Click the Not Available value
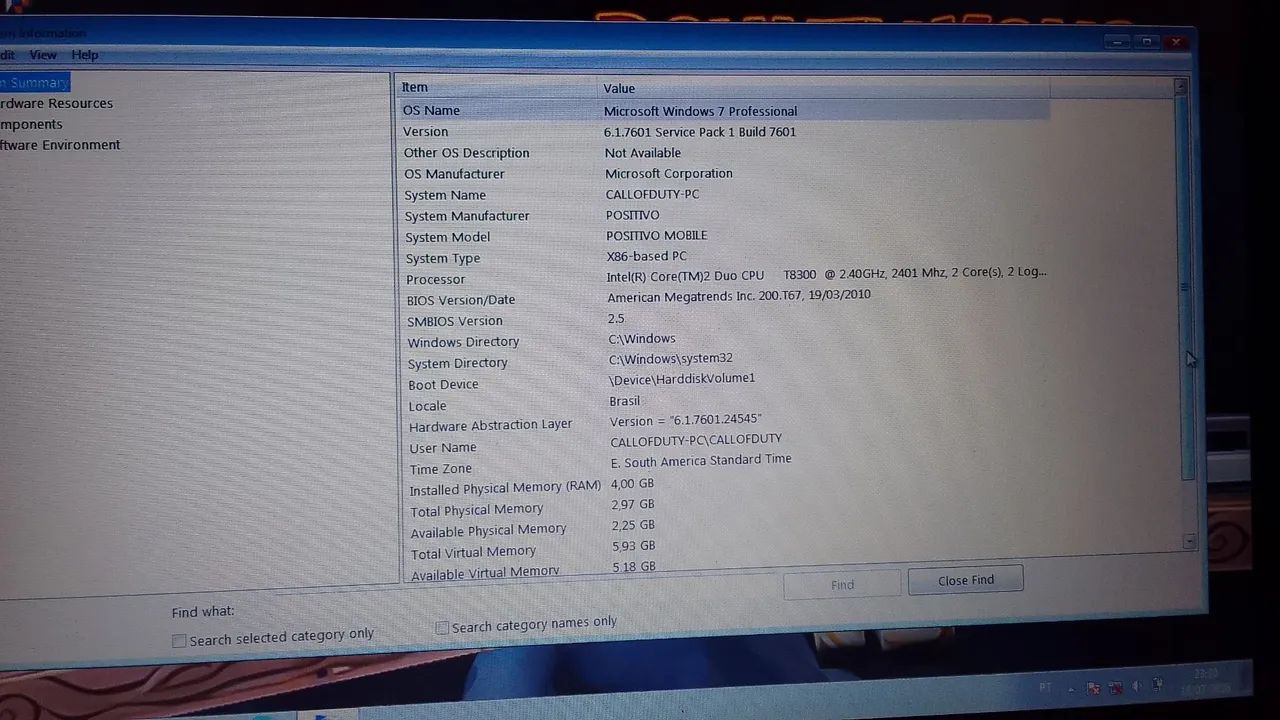Image resolution: width=1280 pixels, height=720 pixels. (x=643, y=153)
